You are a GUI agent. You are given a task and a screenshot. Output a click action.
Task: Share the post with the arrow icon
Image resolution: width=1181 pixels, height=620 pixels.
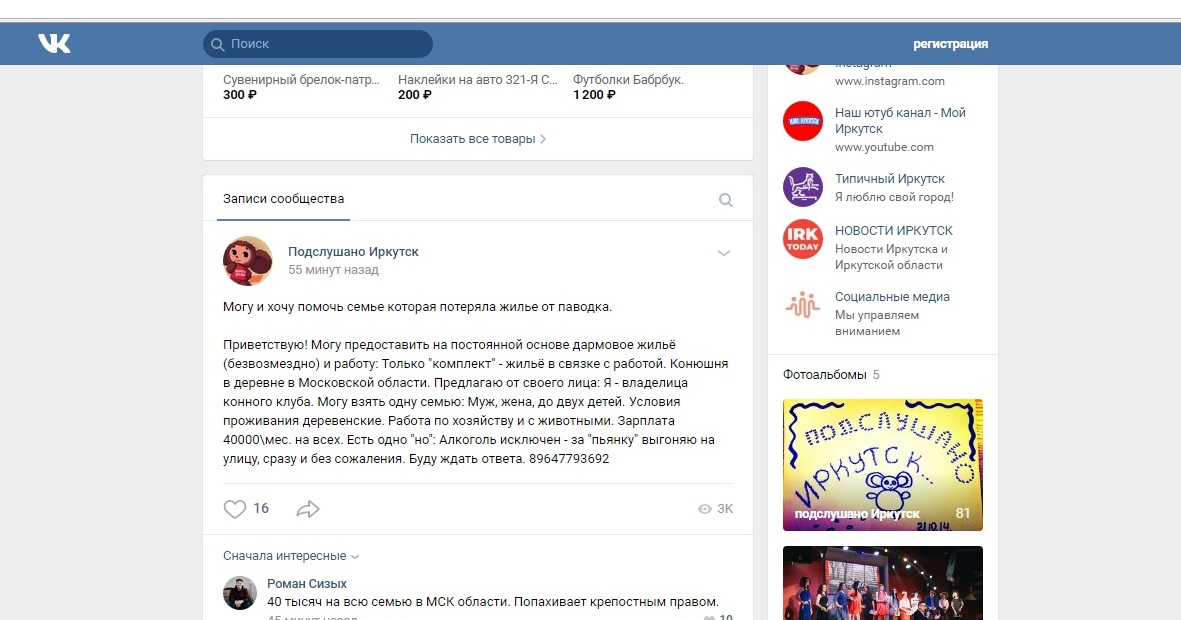308,509
